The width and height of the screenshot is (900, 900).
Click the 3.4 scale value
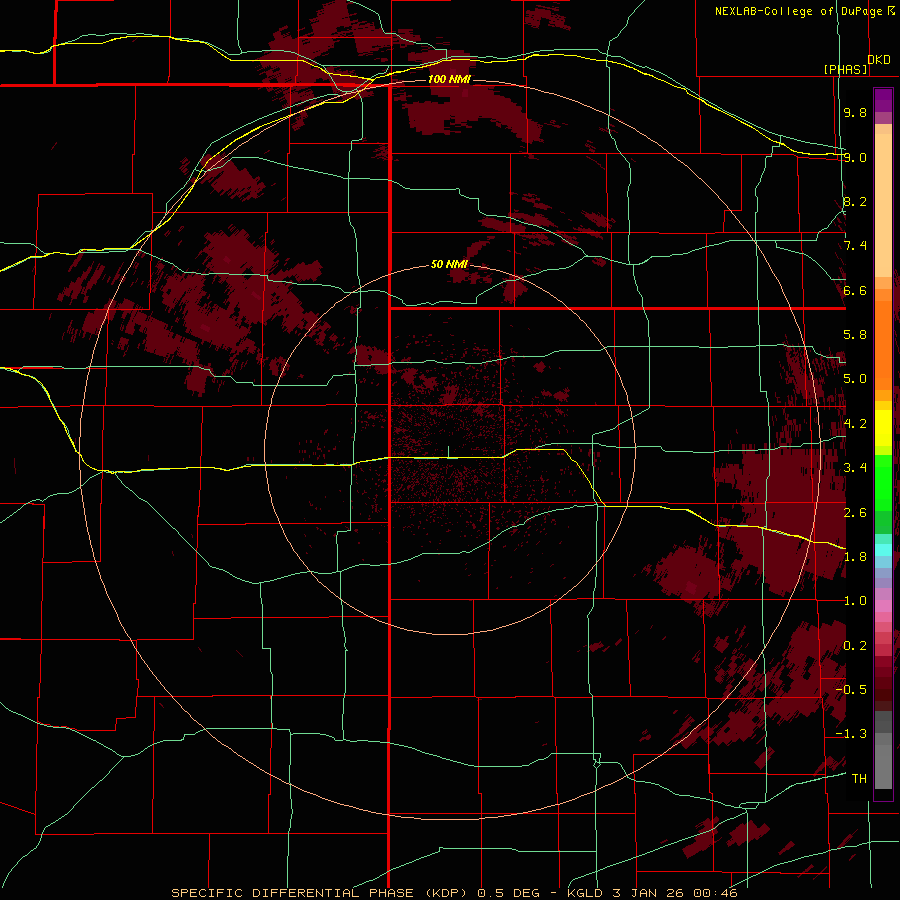[855, 468]
